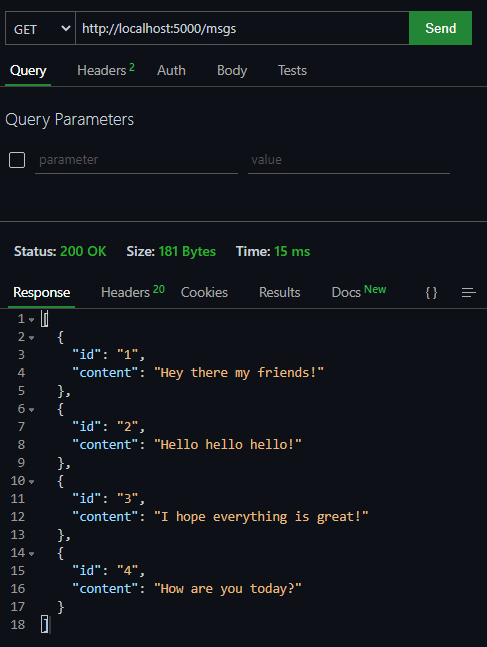487x647 pixels.
Task: Click the "id": "1" line
Action: click(109, 355)
